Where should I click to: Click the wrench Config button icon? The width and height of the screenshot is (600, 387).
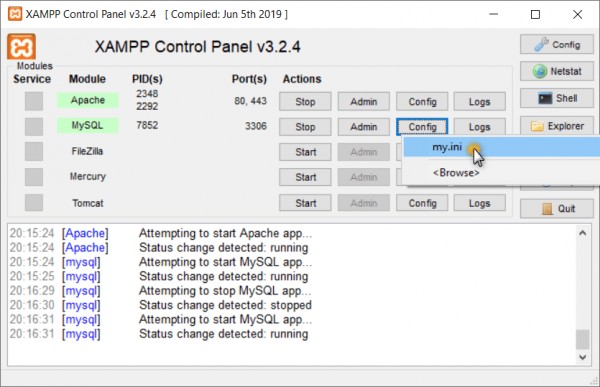click(x=541, y=44)
